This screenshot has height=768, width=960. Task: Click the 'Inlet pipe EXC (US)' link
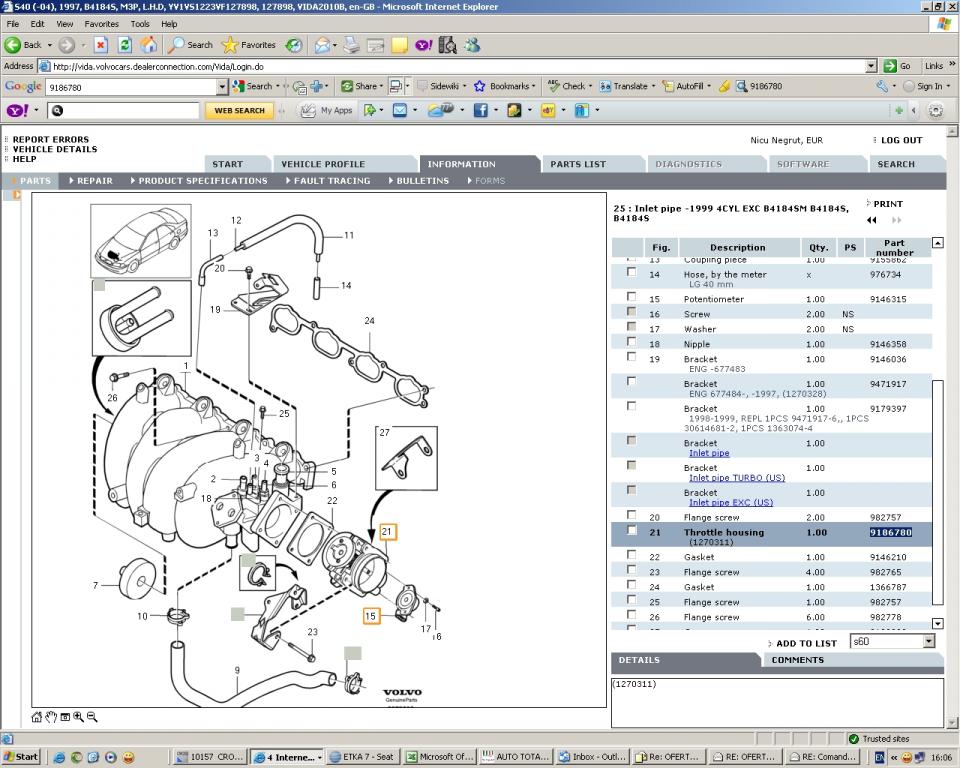click(x=730, y=502)
